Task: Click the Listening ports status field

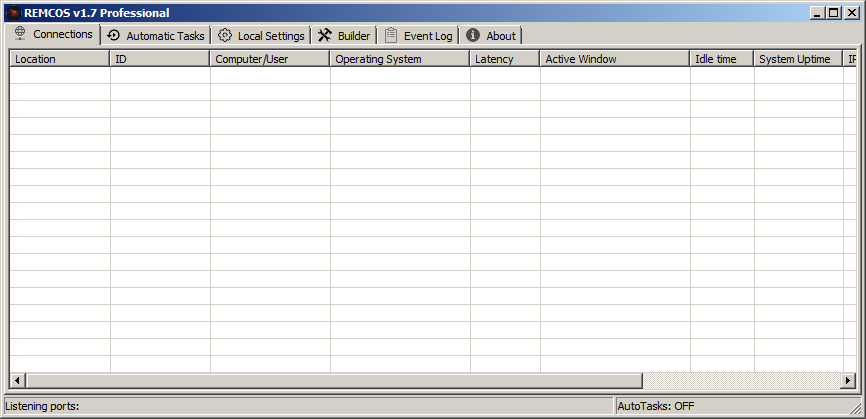Action: click(x=308, y=406)
